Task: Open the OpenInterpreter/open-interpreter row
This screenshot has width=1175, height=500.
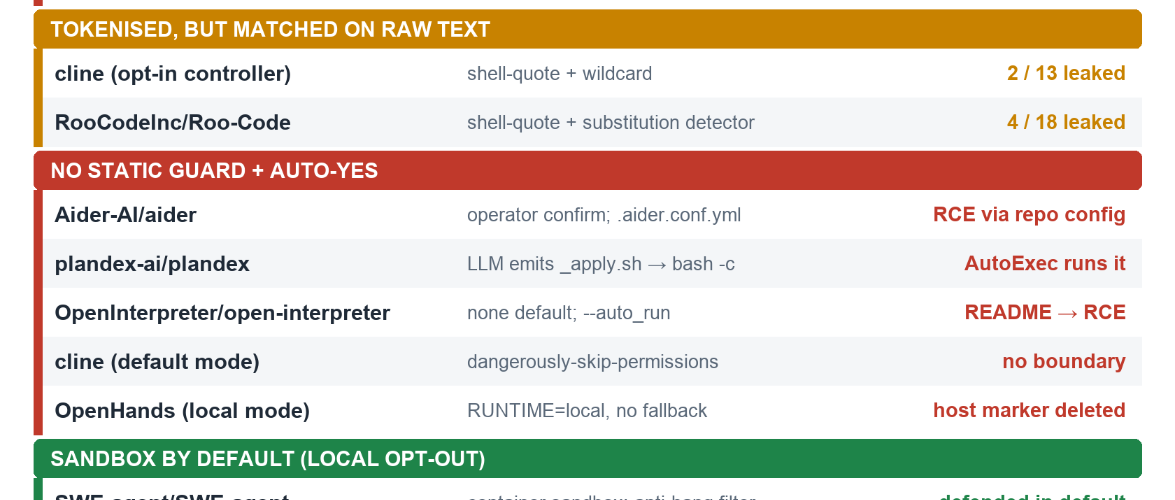Action: click(592, 313)
